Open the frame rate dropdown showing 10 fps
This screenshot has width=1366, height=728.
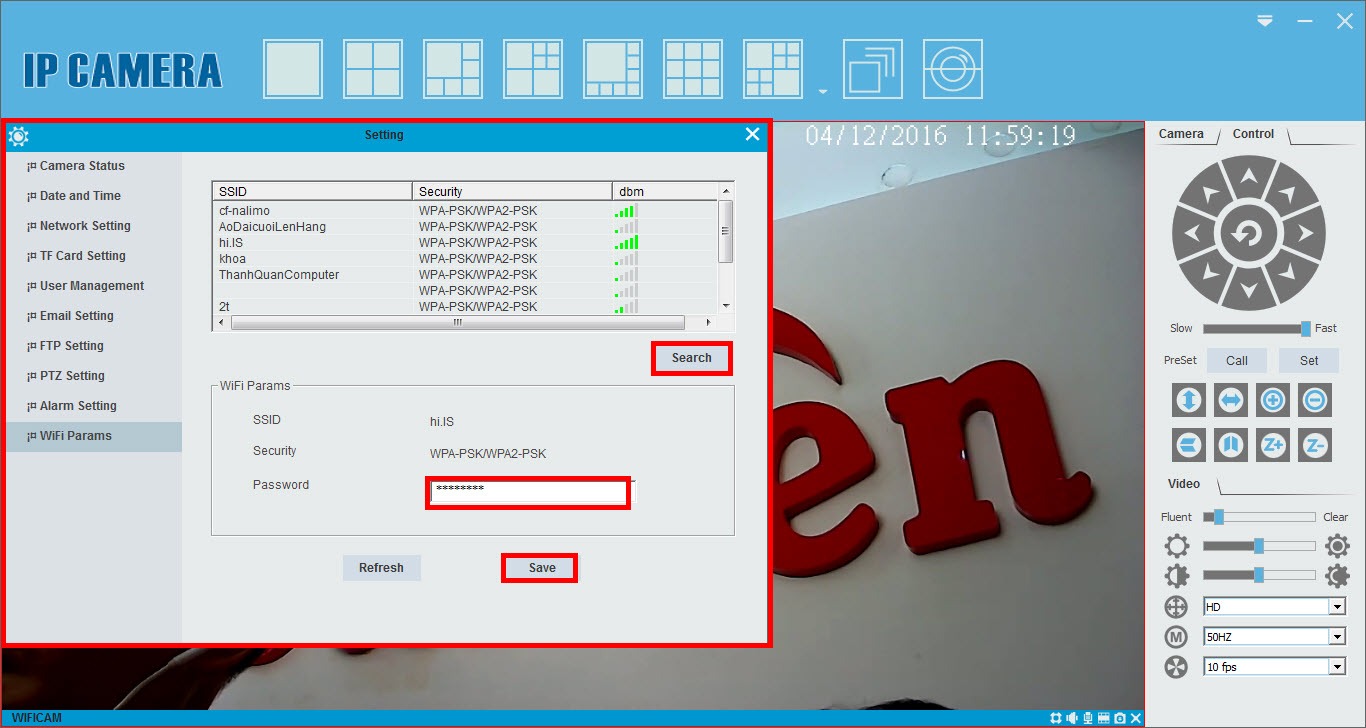point(1337,666)
